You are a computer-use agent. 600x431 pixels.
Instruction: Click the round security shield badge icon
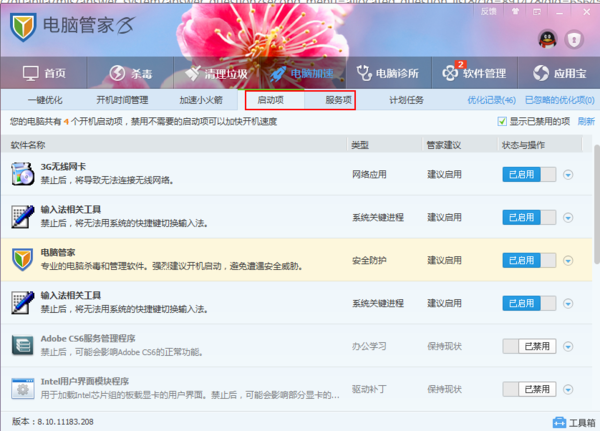(574, 39)
